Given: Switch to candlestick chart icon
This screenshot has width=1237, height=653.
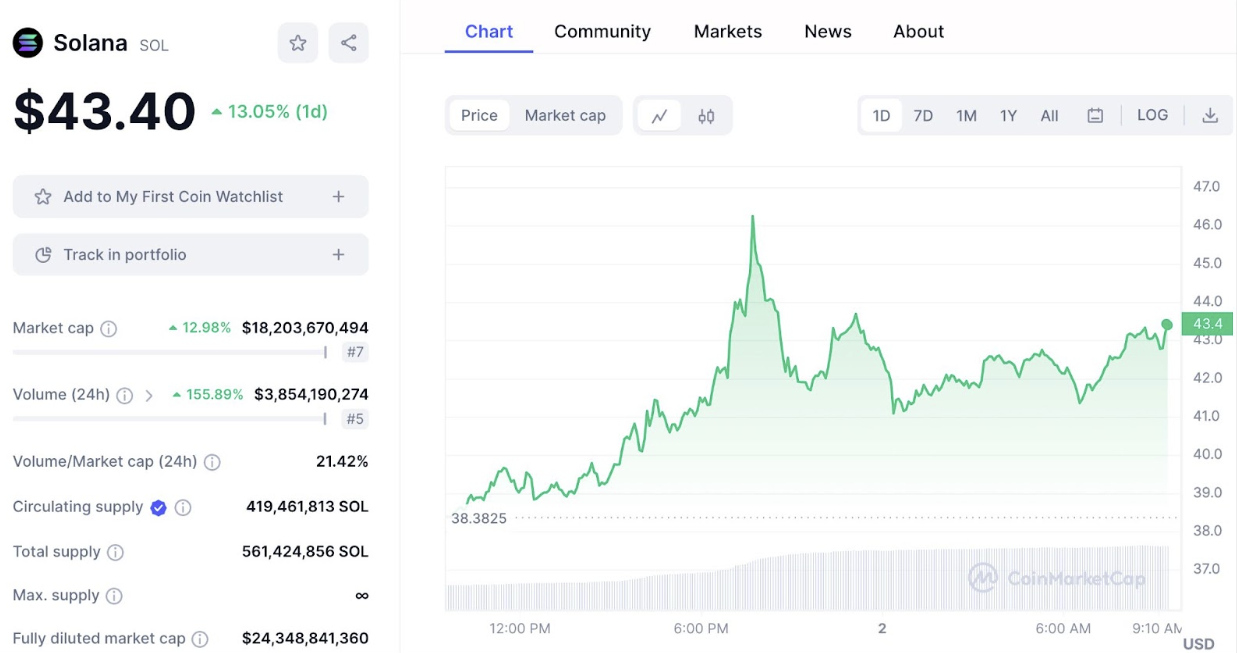Looking at the screenshot, I should tap(706, 116).
